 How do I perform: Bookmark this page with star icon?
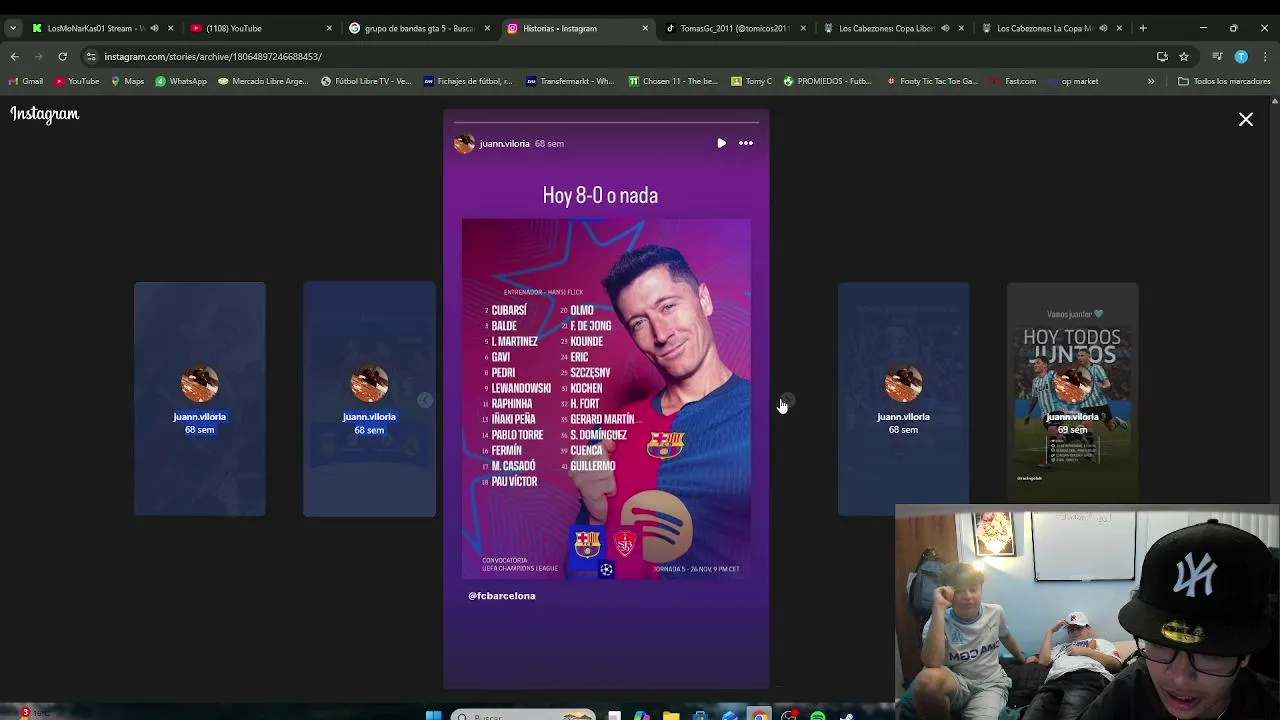[1184, 57]
